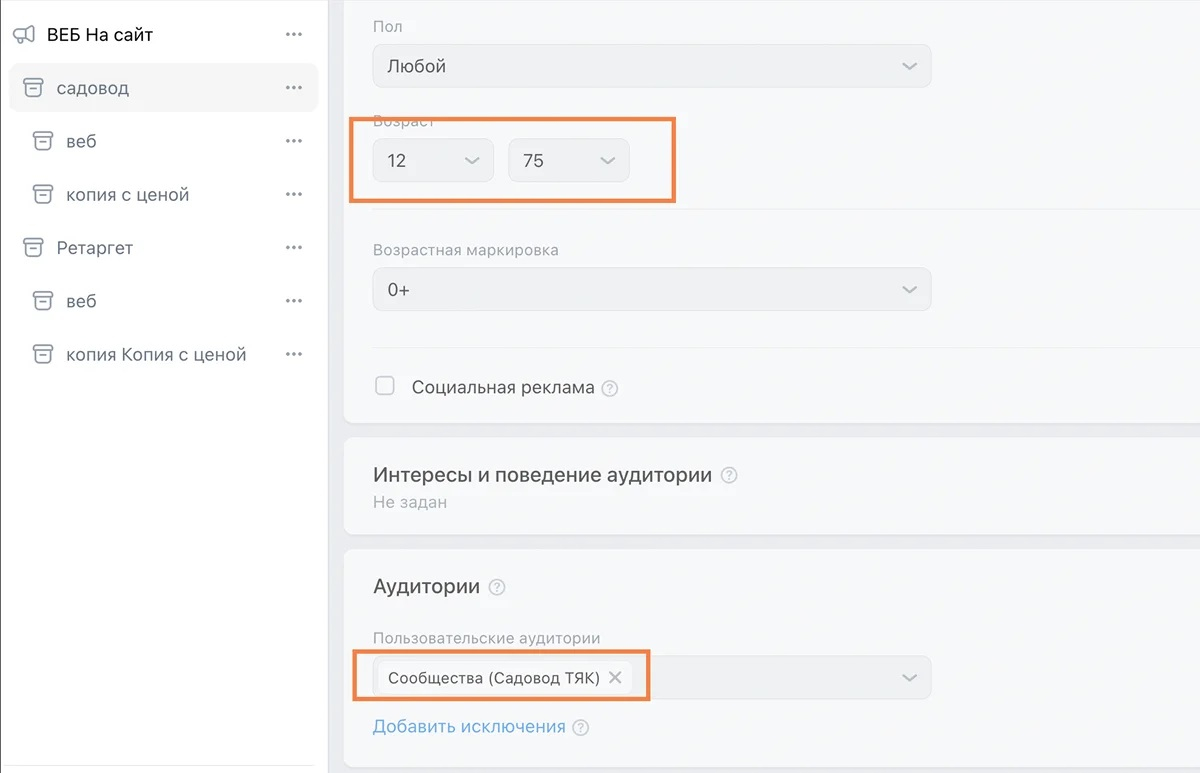Enable the Социальная реклама checkbox
Image resolution: width=1200 pixels, height=773 pixels.
385,386
